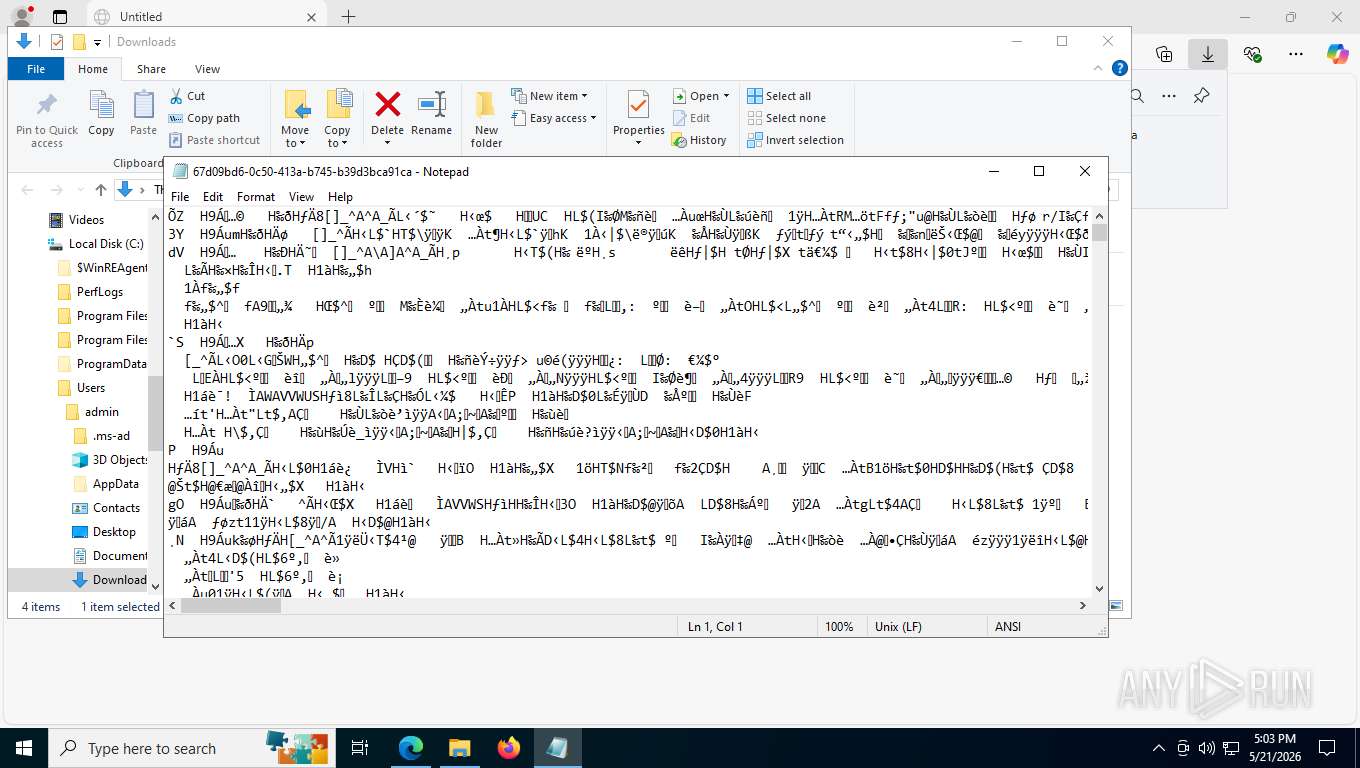Click the red Delete icon

(387, 104)
